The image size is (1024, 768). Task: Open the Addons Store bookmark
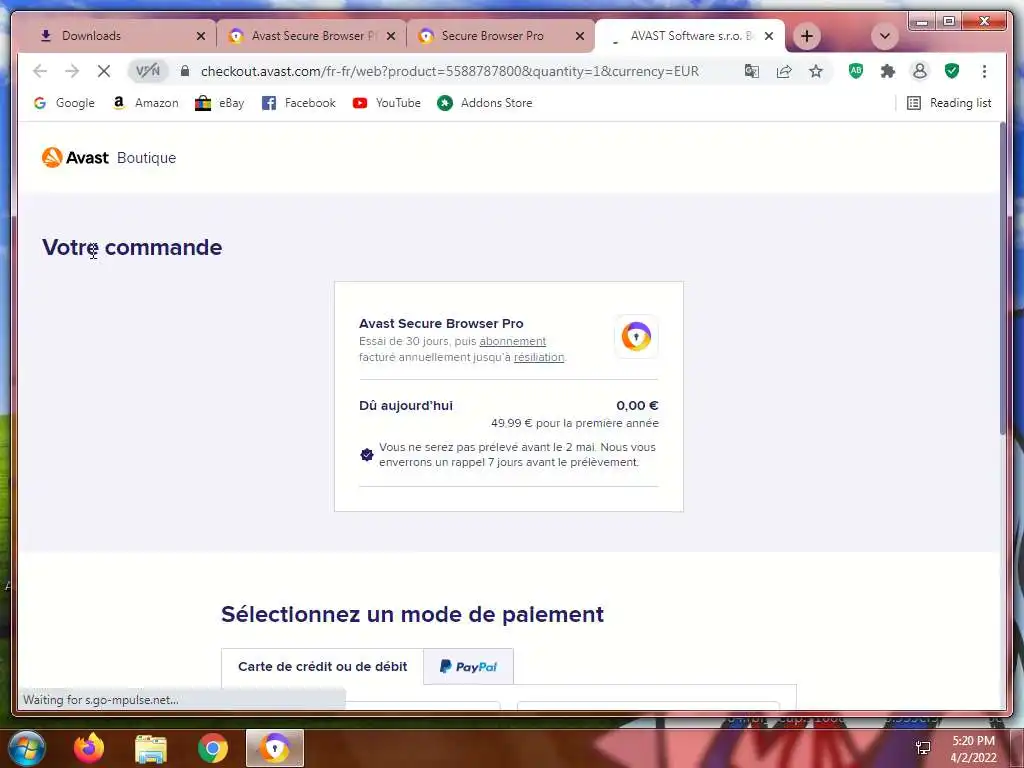click(485, 103)
